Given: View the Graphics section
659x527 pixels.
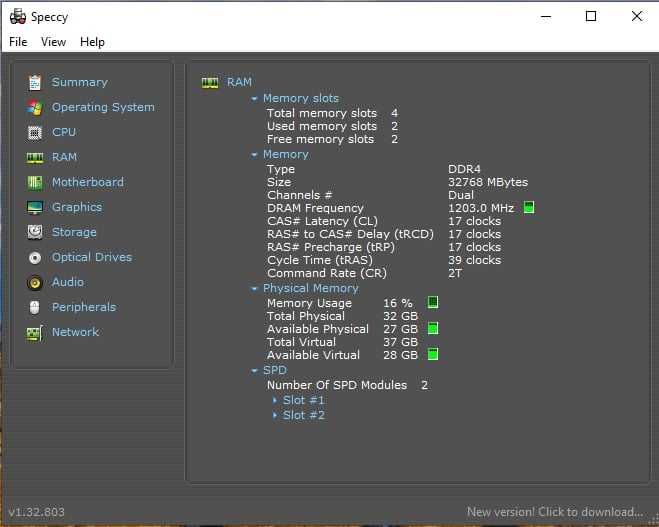Looking at the screenshot, I should [77, 208].
